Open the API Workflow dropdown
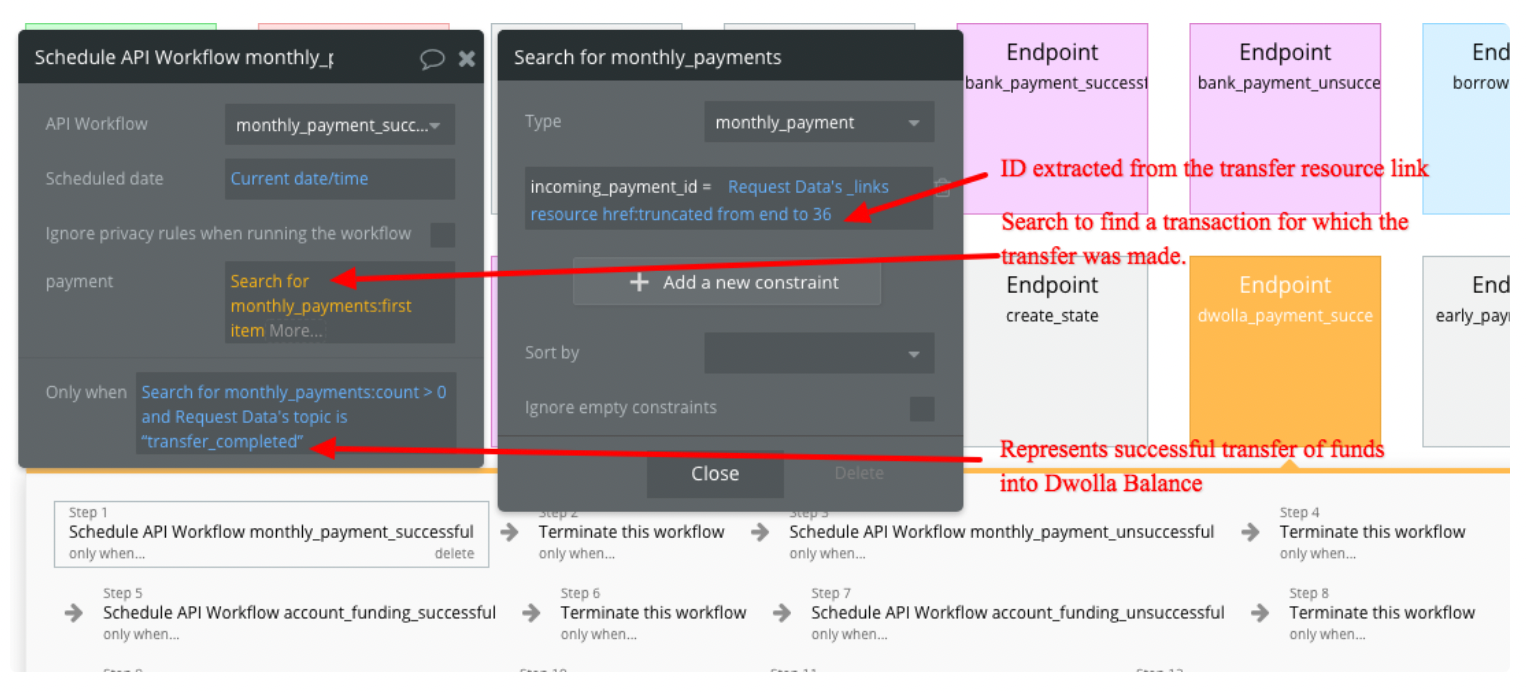This screenshot has width=1526, height=692. click(340, 125)
